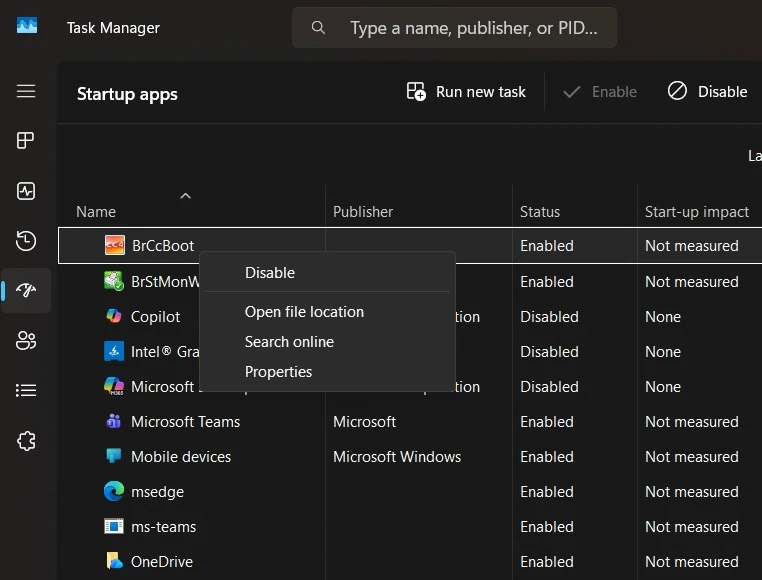Click Microsoft Windows publisher cell
The width and height of the screenshot is (762, 580).
[397, 457]
